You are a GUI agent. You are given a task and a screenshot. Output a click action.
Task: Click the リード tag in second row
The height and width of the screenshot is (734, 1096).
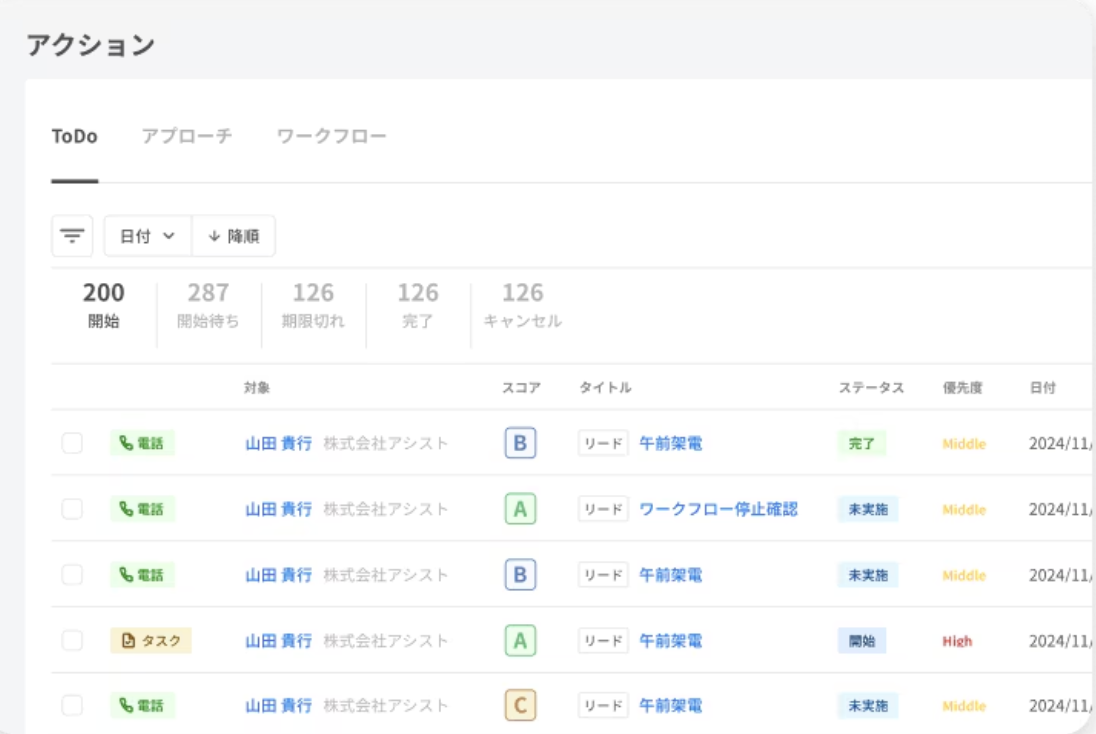[x=603, y=510]
